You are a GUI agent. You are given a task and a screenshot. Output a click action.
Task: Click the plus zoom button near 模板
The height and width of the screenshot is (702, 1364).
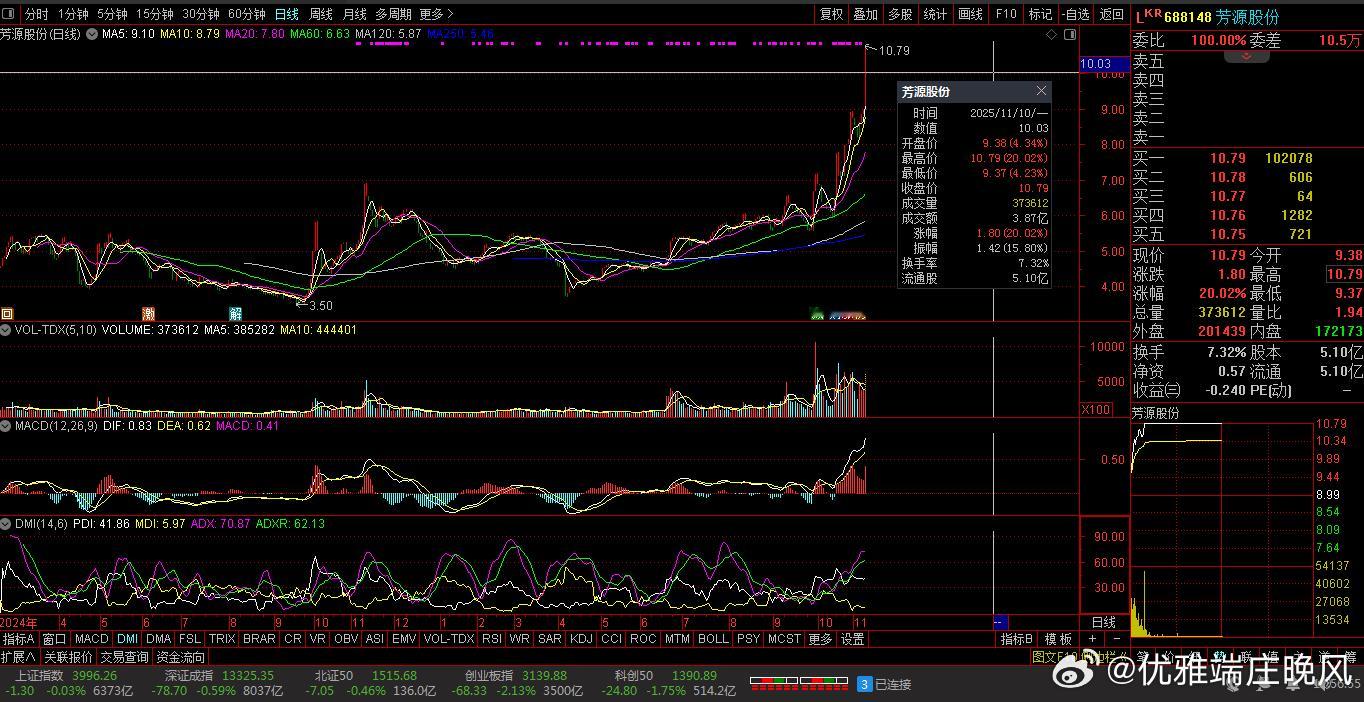coord(1092,639)
